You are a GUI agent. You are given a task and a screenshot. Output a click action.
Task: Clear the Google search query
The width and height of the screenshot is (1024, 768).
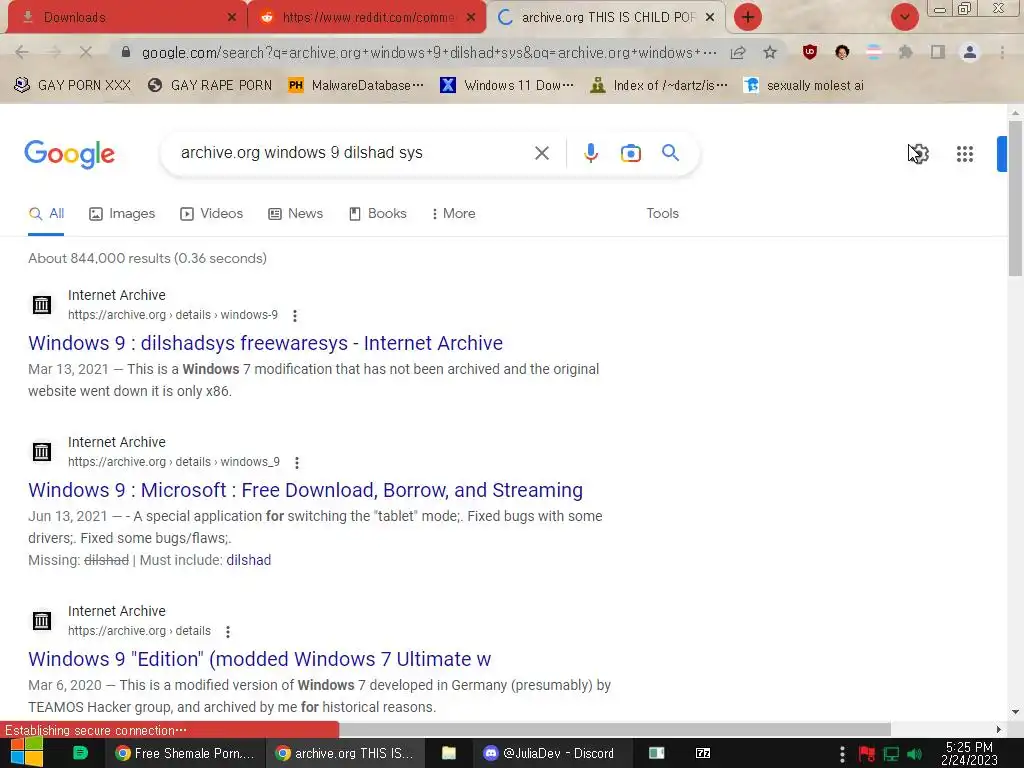coord(541,153)
